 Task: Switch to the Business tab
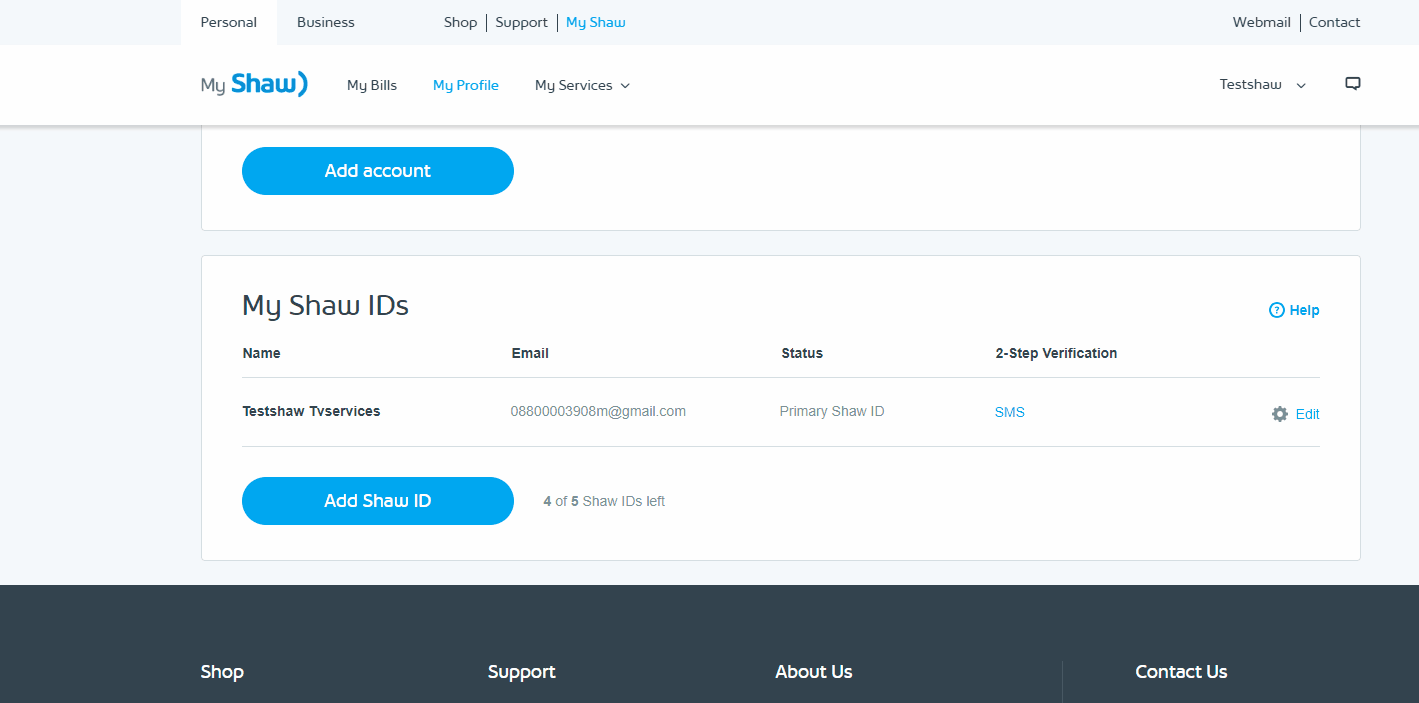[326, 22]
